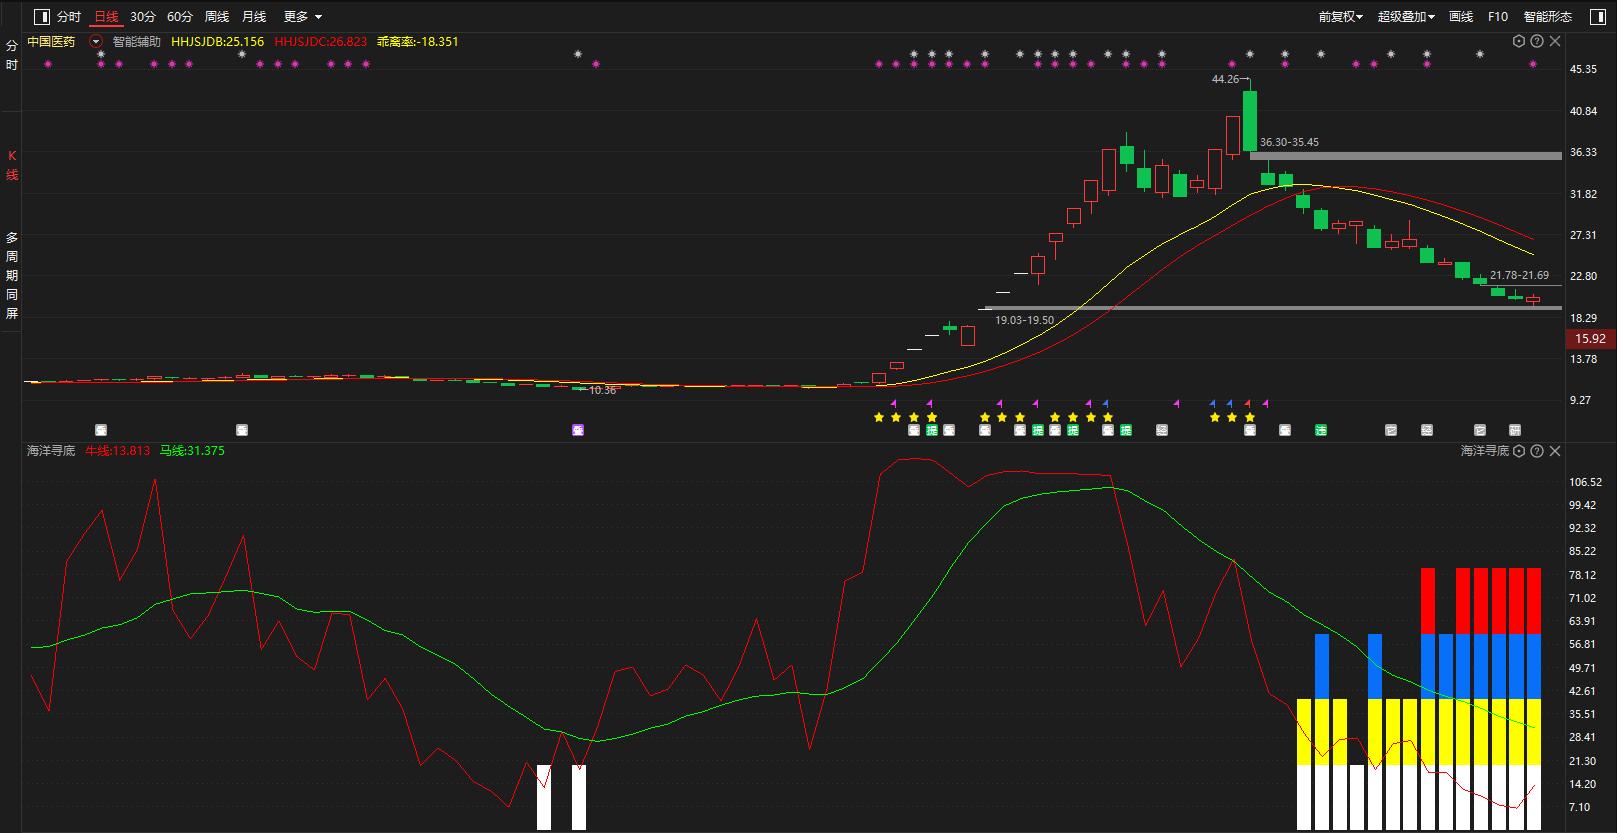
Task: Click the 36.33 price axis value
Action: pyautogui.click(x=1584, y=152)
